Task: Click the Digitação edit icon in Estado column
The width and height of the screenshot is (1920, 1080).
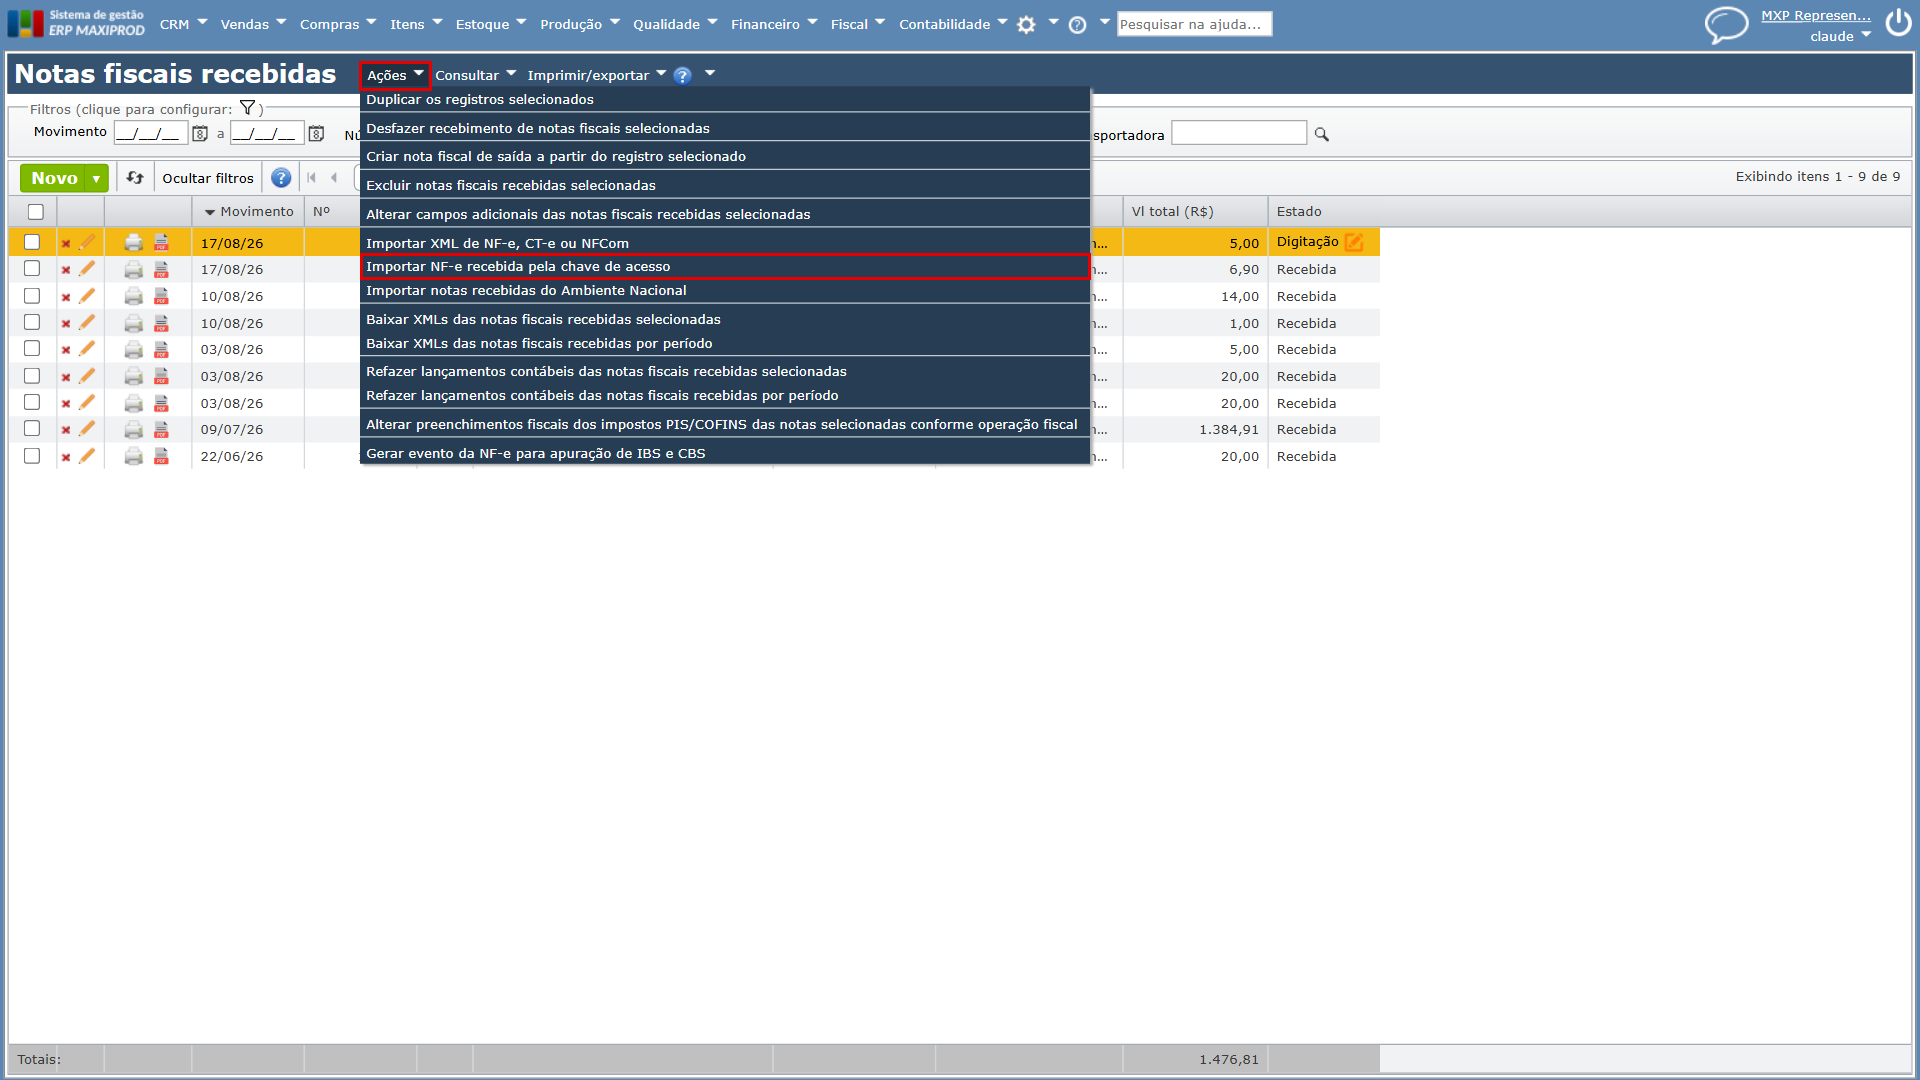Action: 1353,242
